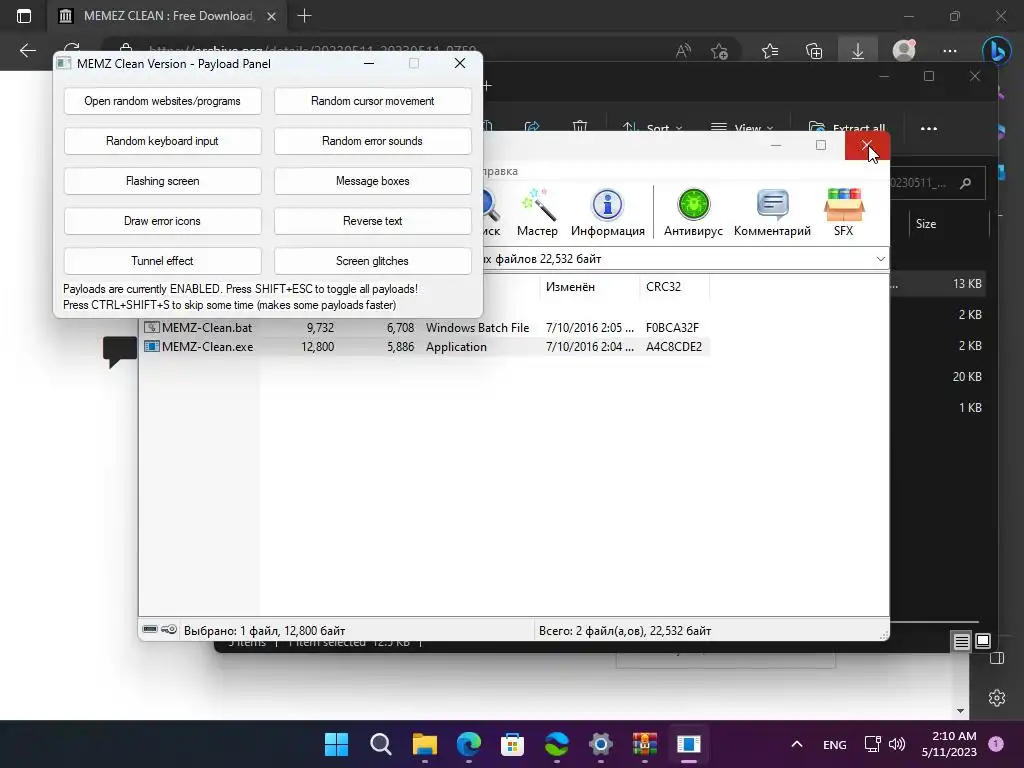Click Explorer share icon
1024x768 pixels.
pos(532,127)
